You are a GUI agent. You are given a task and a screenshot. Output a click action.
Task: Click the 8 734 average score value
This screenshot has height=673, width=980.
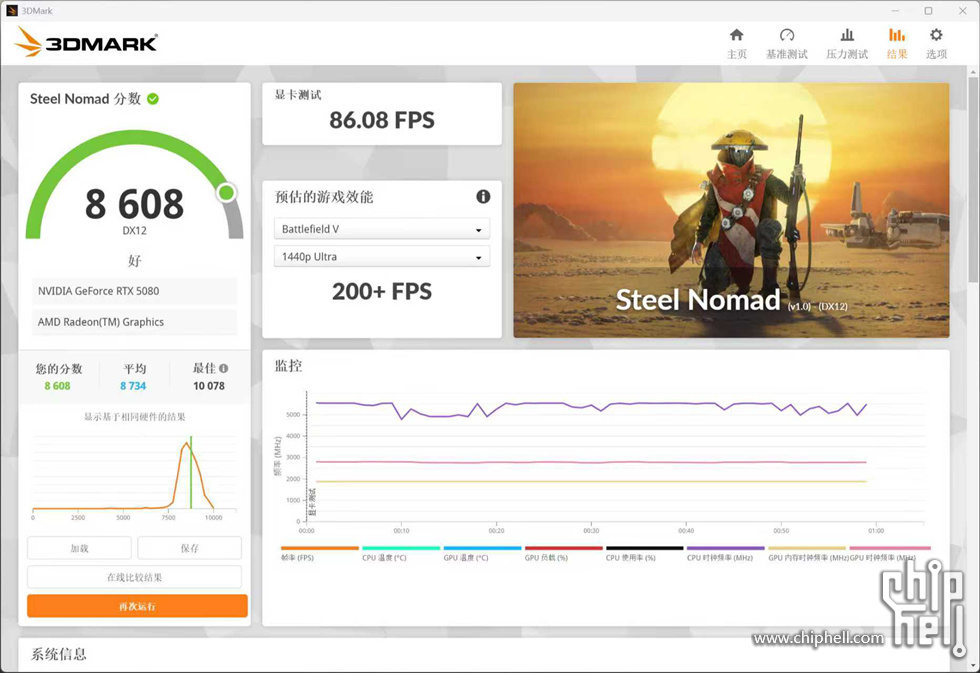coord(133,386)
